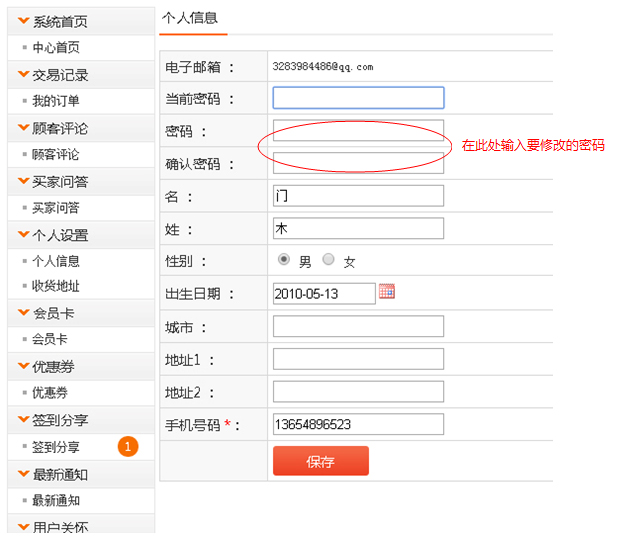This screenshot has width=618, height=541.
Task: Switch to the 个人信息 tab
Action: (190, 18)
